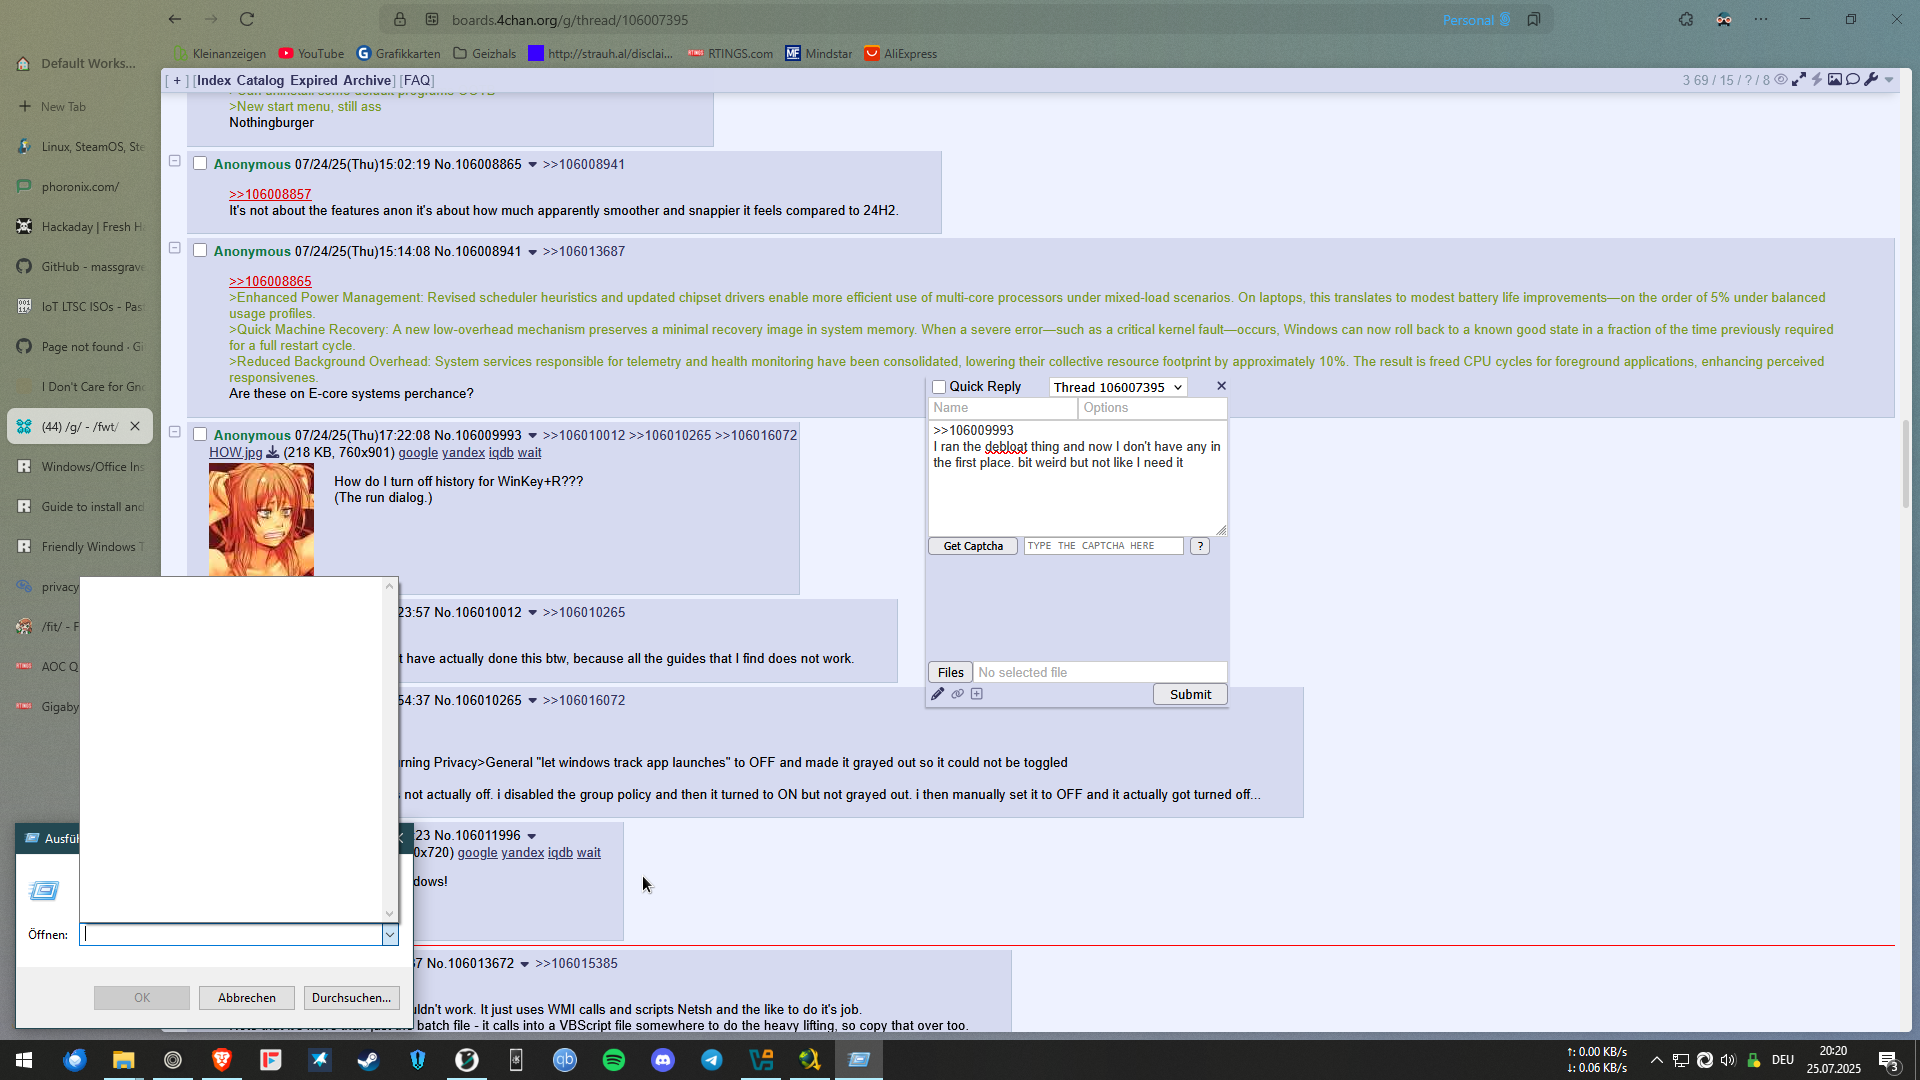The height and width of the screenshot is (1080, 1920).
Task: Open the FAQ link in board navigation
Action: pyautogui.click(x=417, y=80)
